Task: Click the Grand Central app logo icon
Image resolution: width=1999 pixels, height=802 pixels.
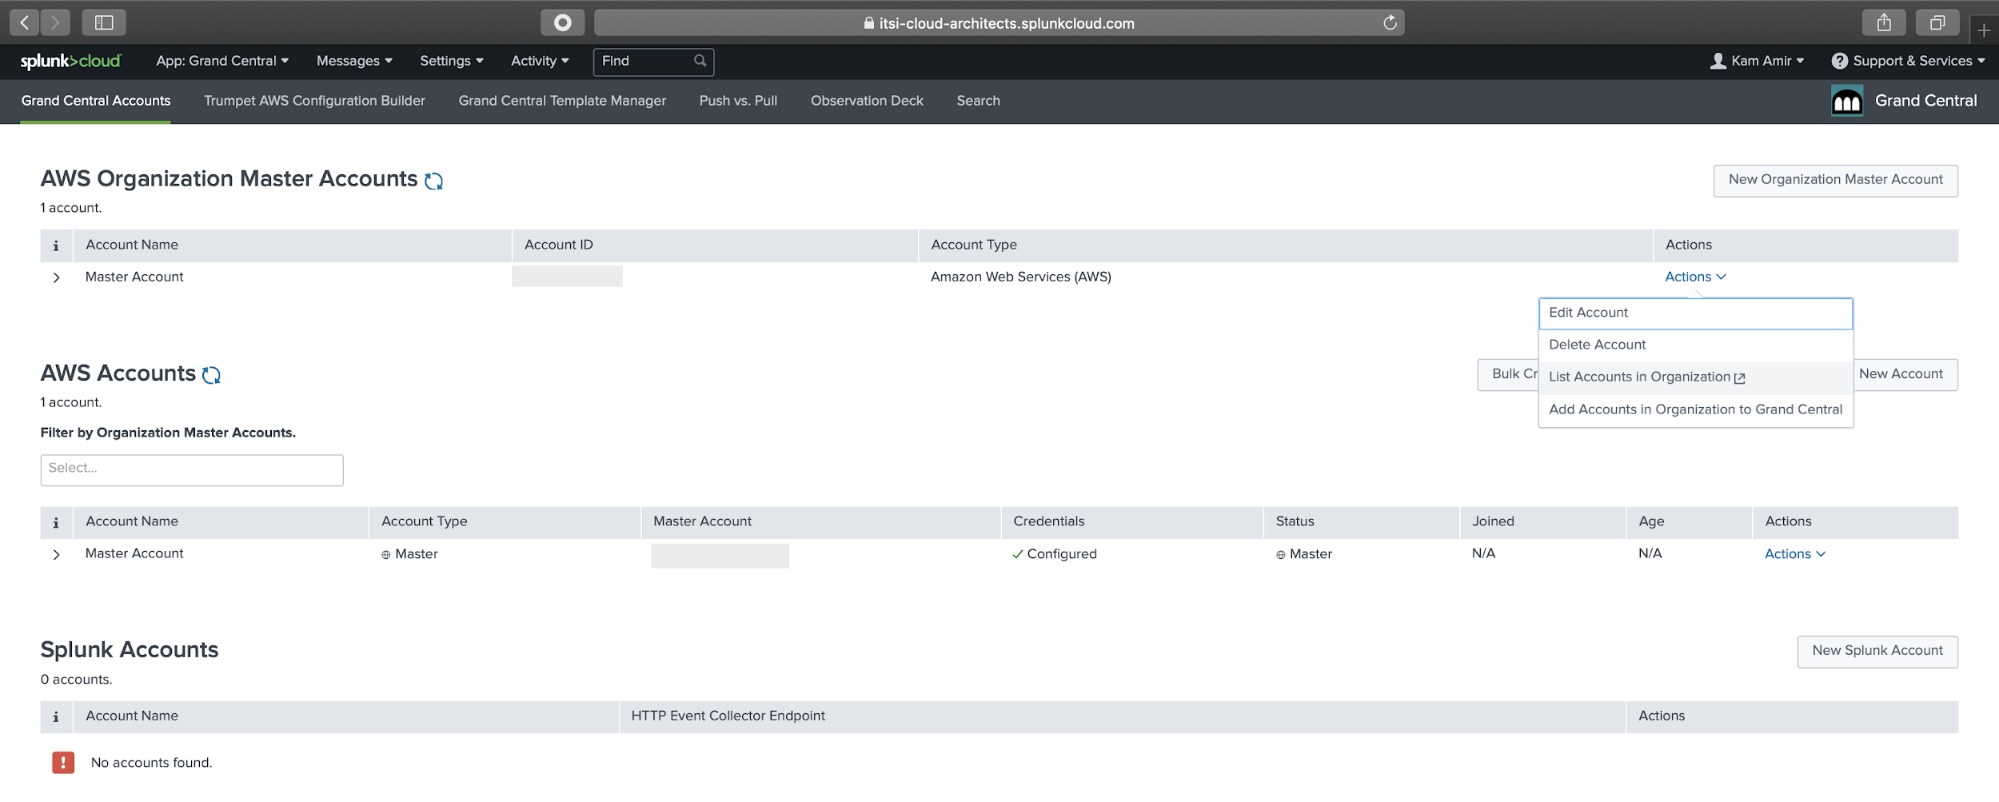Action: (x=1846, y=101)
